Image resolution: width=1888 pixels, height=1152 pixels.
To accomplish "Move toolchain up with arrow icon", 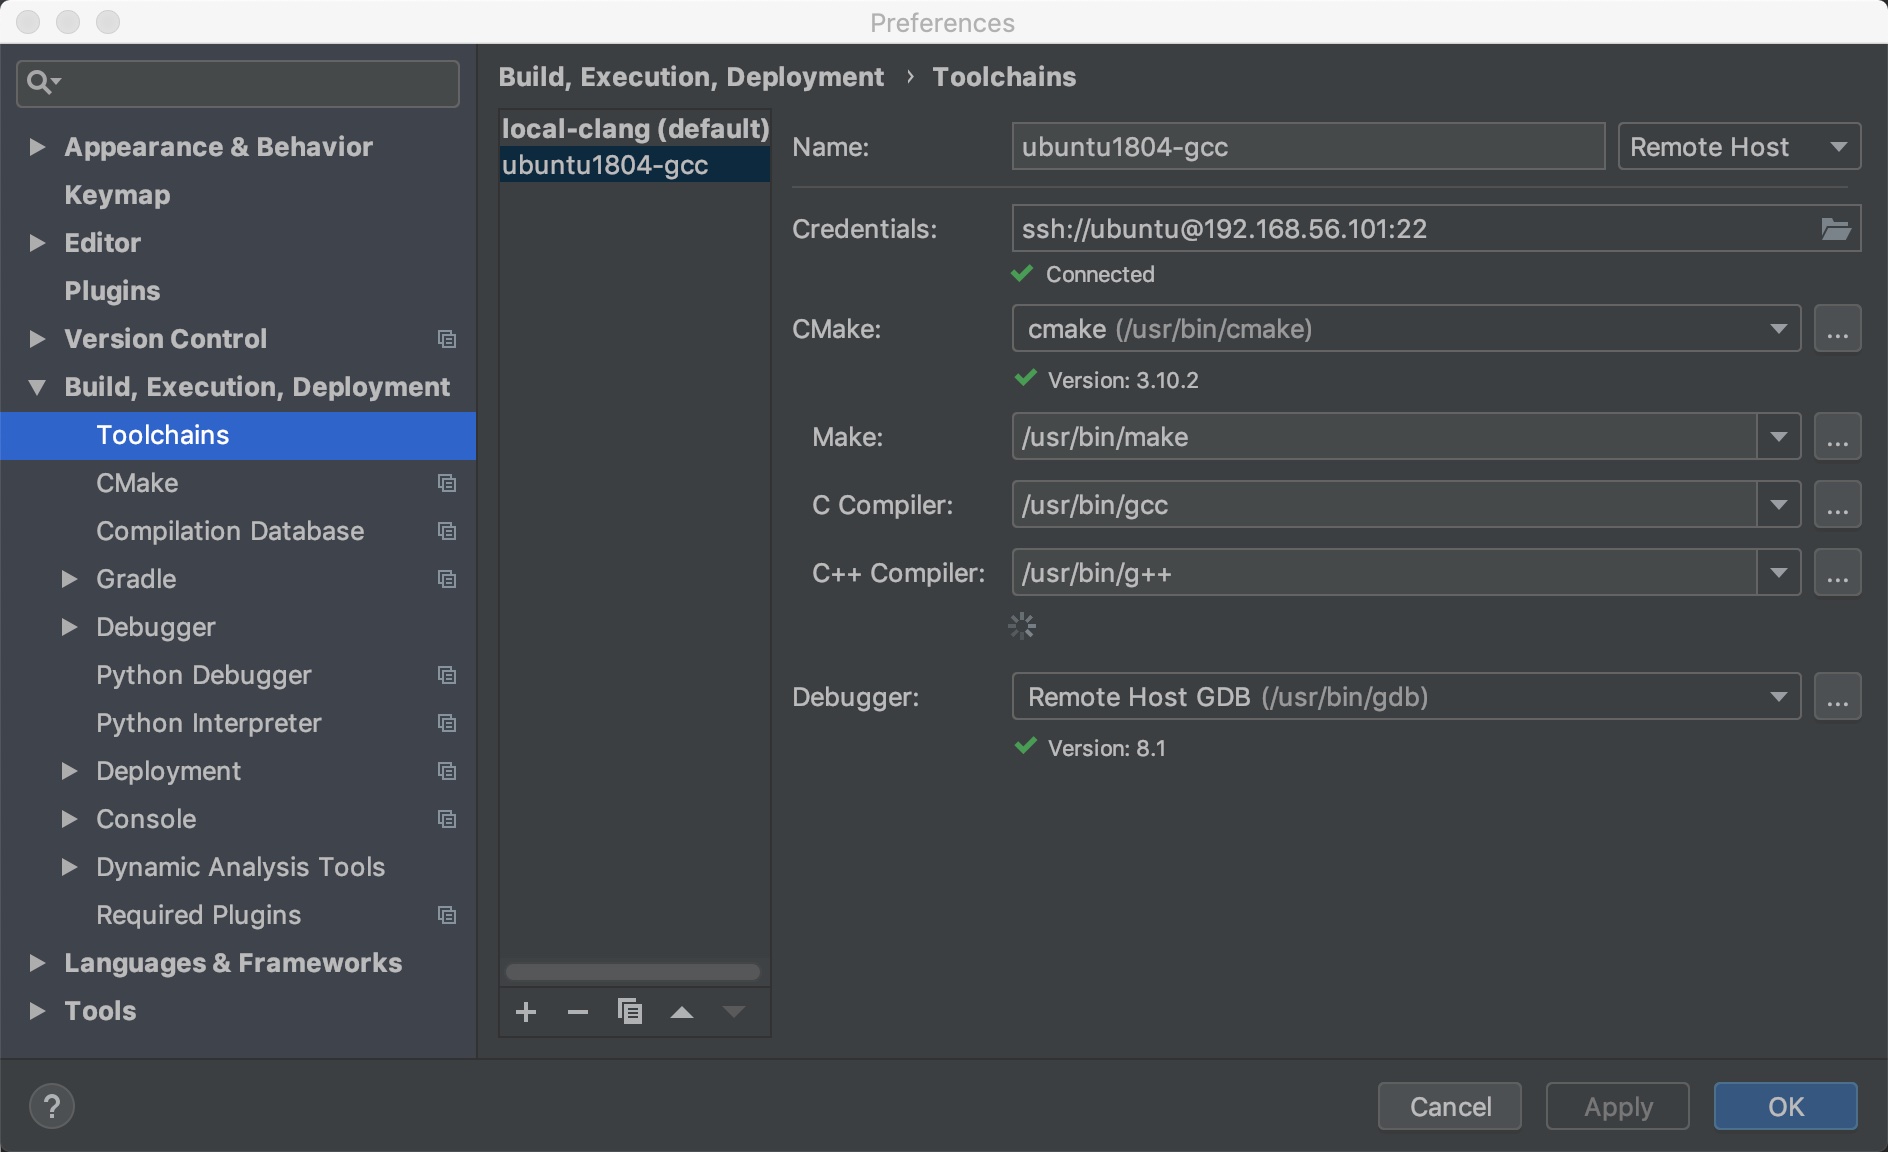I will click(682, 1012).
